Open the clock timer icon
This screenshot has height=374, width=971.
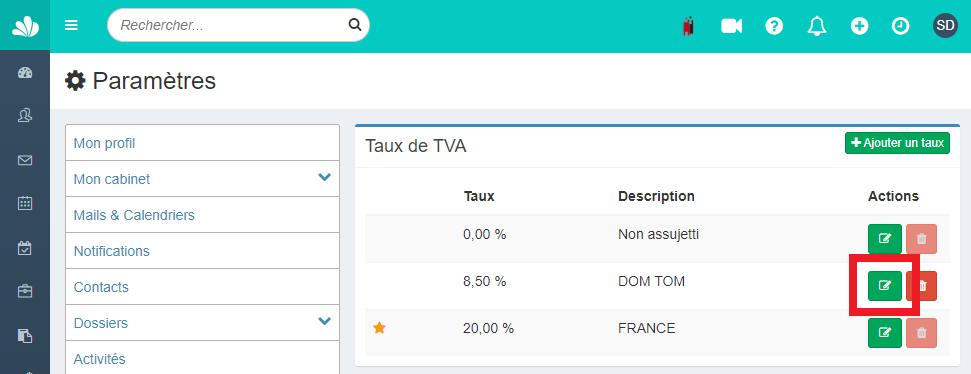900,26
